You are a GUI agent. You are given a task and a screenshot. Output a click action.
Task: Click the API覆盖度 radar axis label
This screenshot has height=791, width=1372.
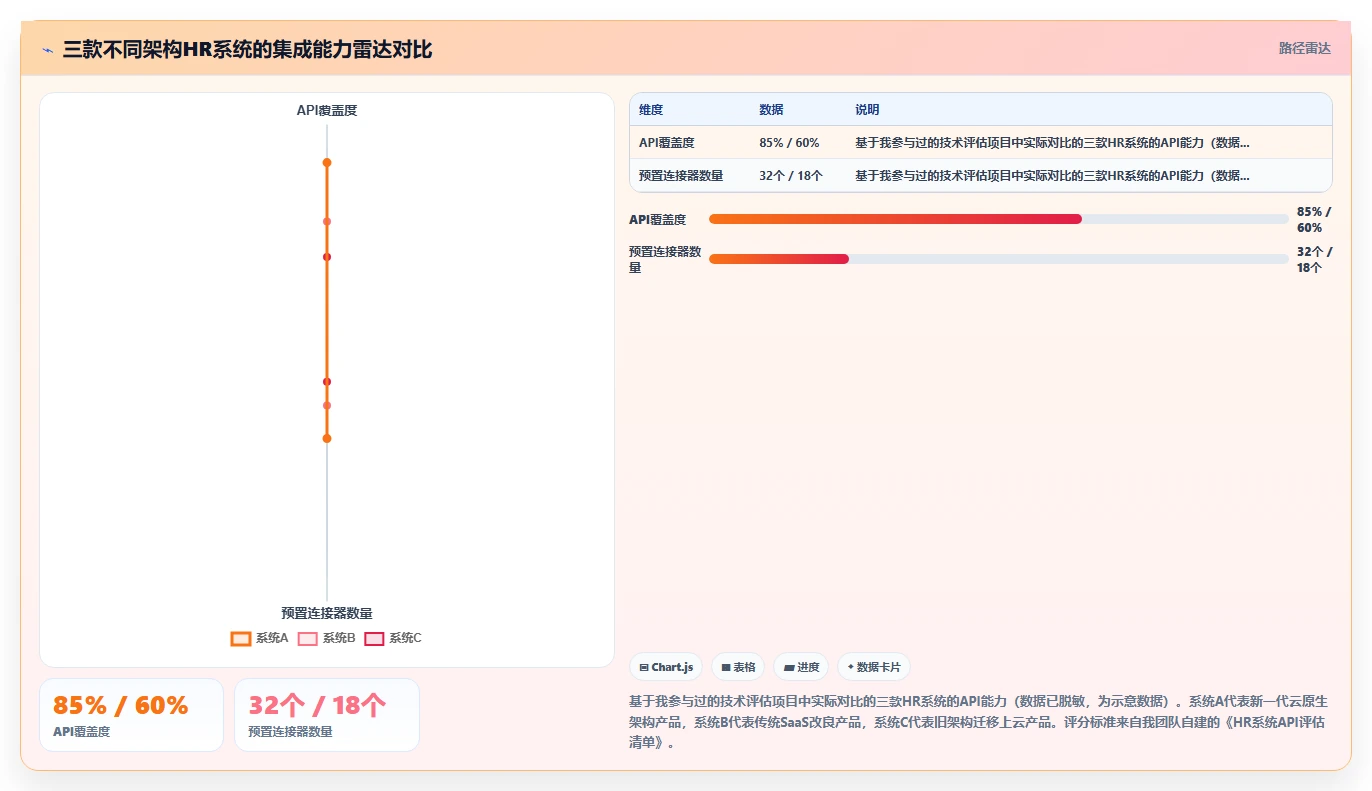(x=327, y=110)
